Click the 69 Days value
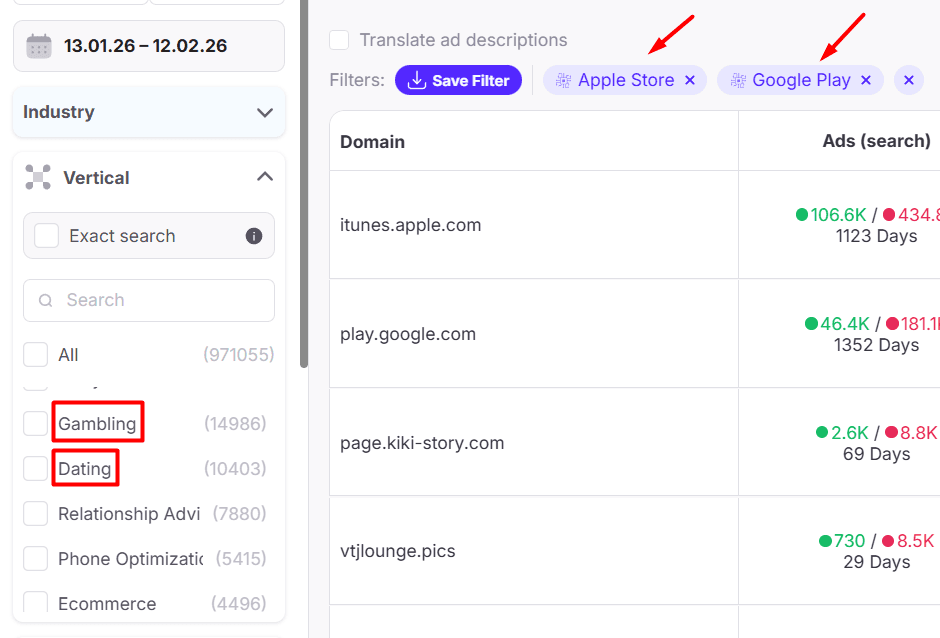 point(876,455)
